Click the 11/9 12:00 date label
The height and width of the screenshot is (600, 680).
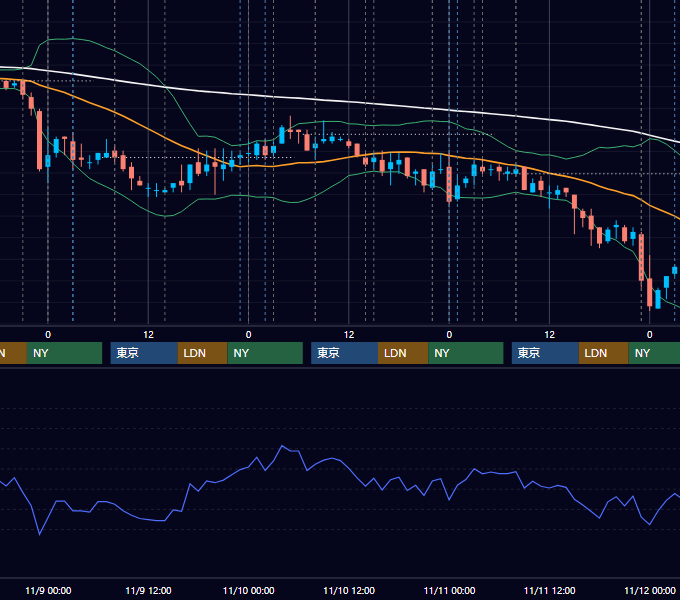pos(148,590)
